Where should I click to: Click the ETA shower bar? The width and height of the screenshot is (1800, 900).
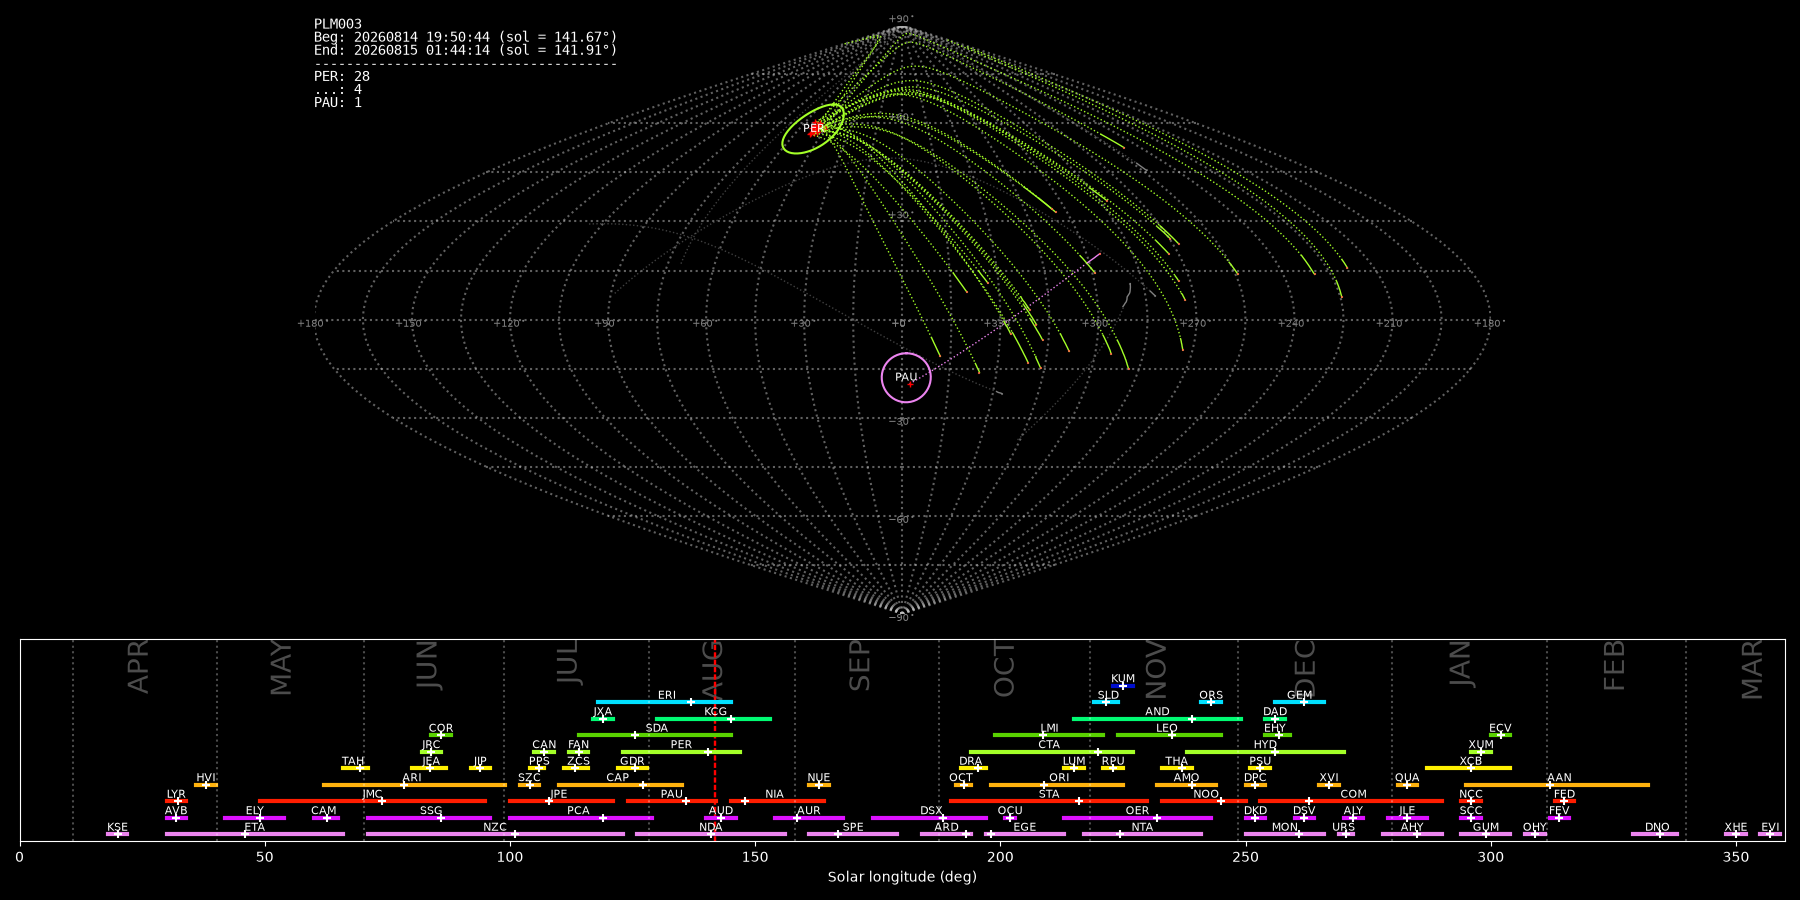click(x=255, y=834)
